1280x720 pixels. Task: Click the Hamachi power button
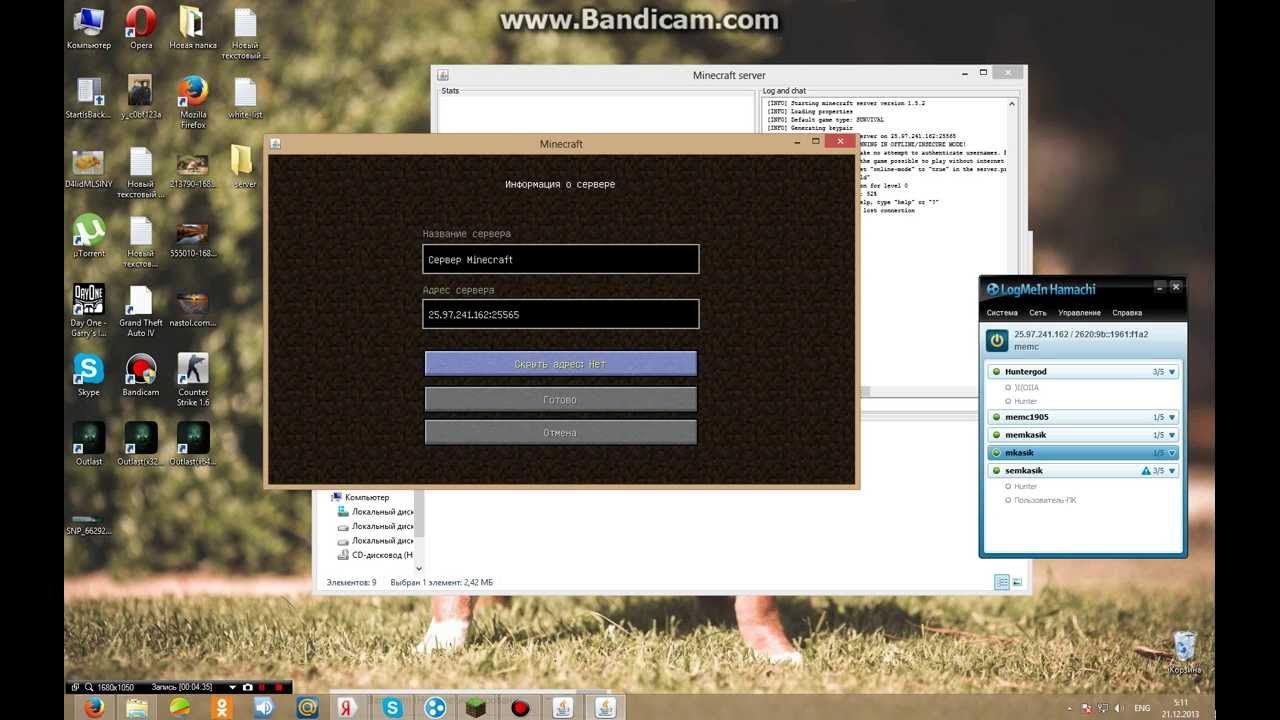coord(997,340)
